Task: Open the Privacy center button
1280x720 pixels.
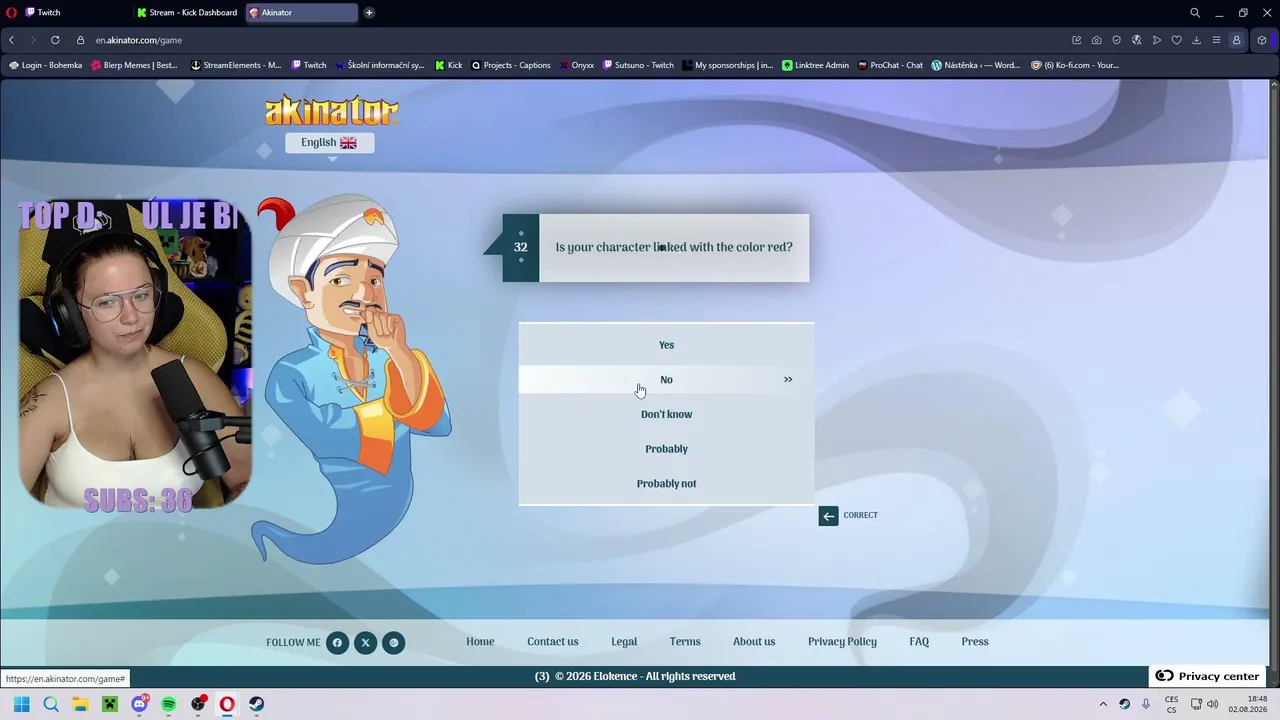Action: [1207, 676]
